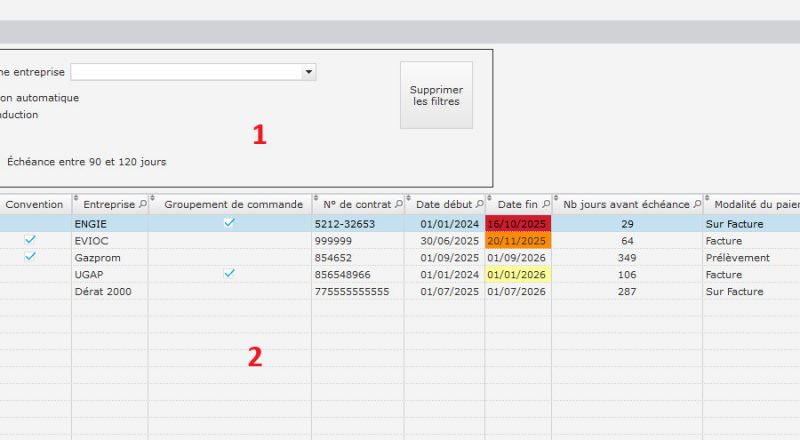
Task: Uncheck Groupement de commande for UGAP
Action: click(229, 274)
